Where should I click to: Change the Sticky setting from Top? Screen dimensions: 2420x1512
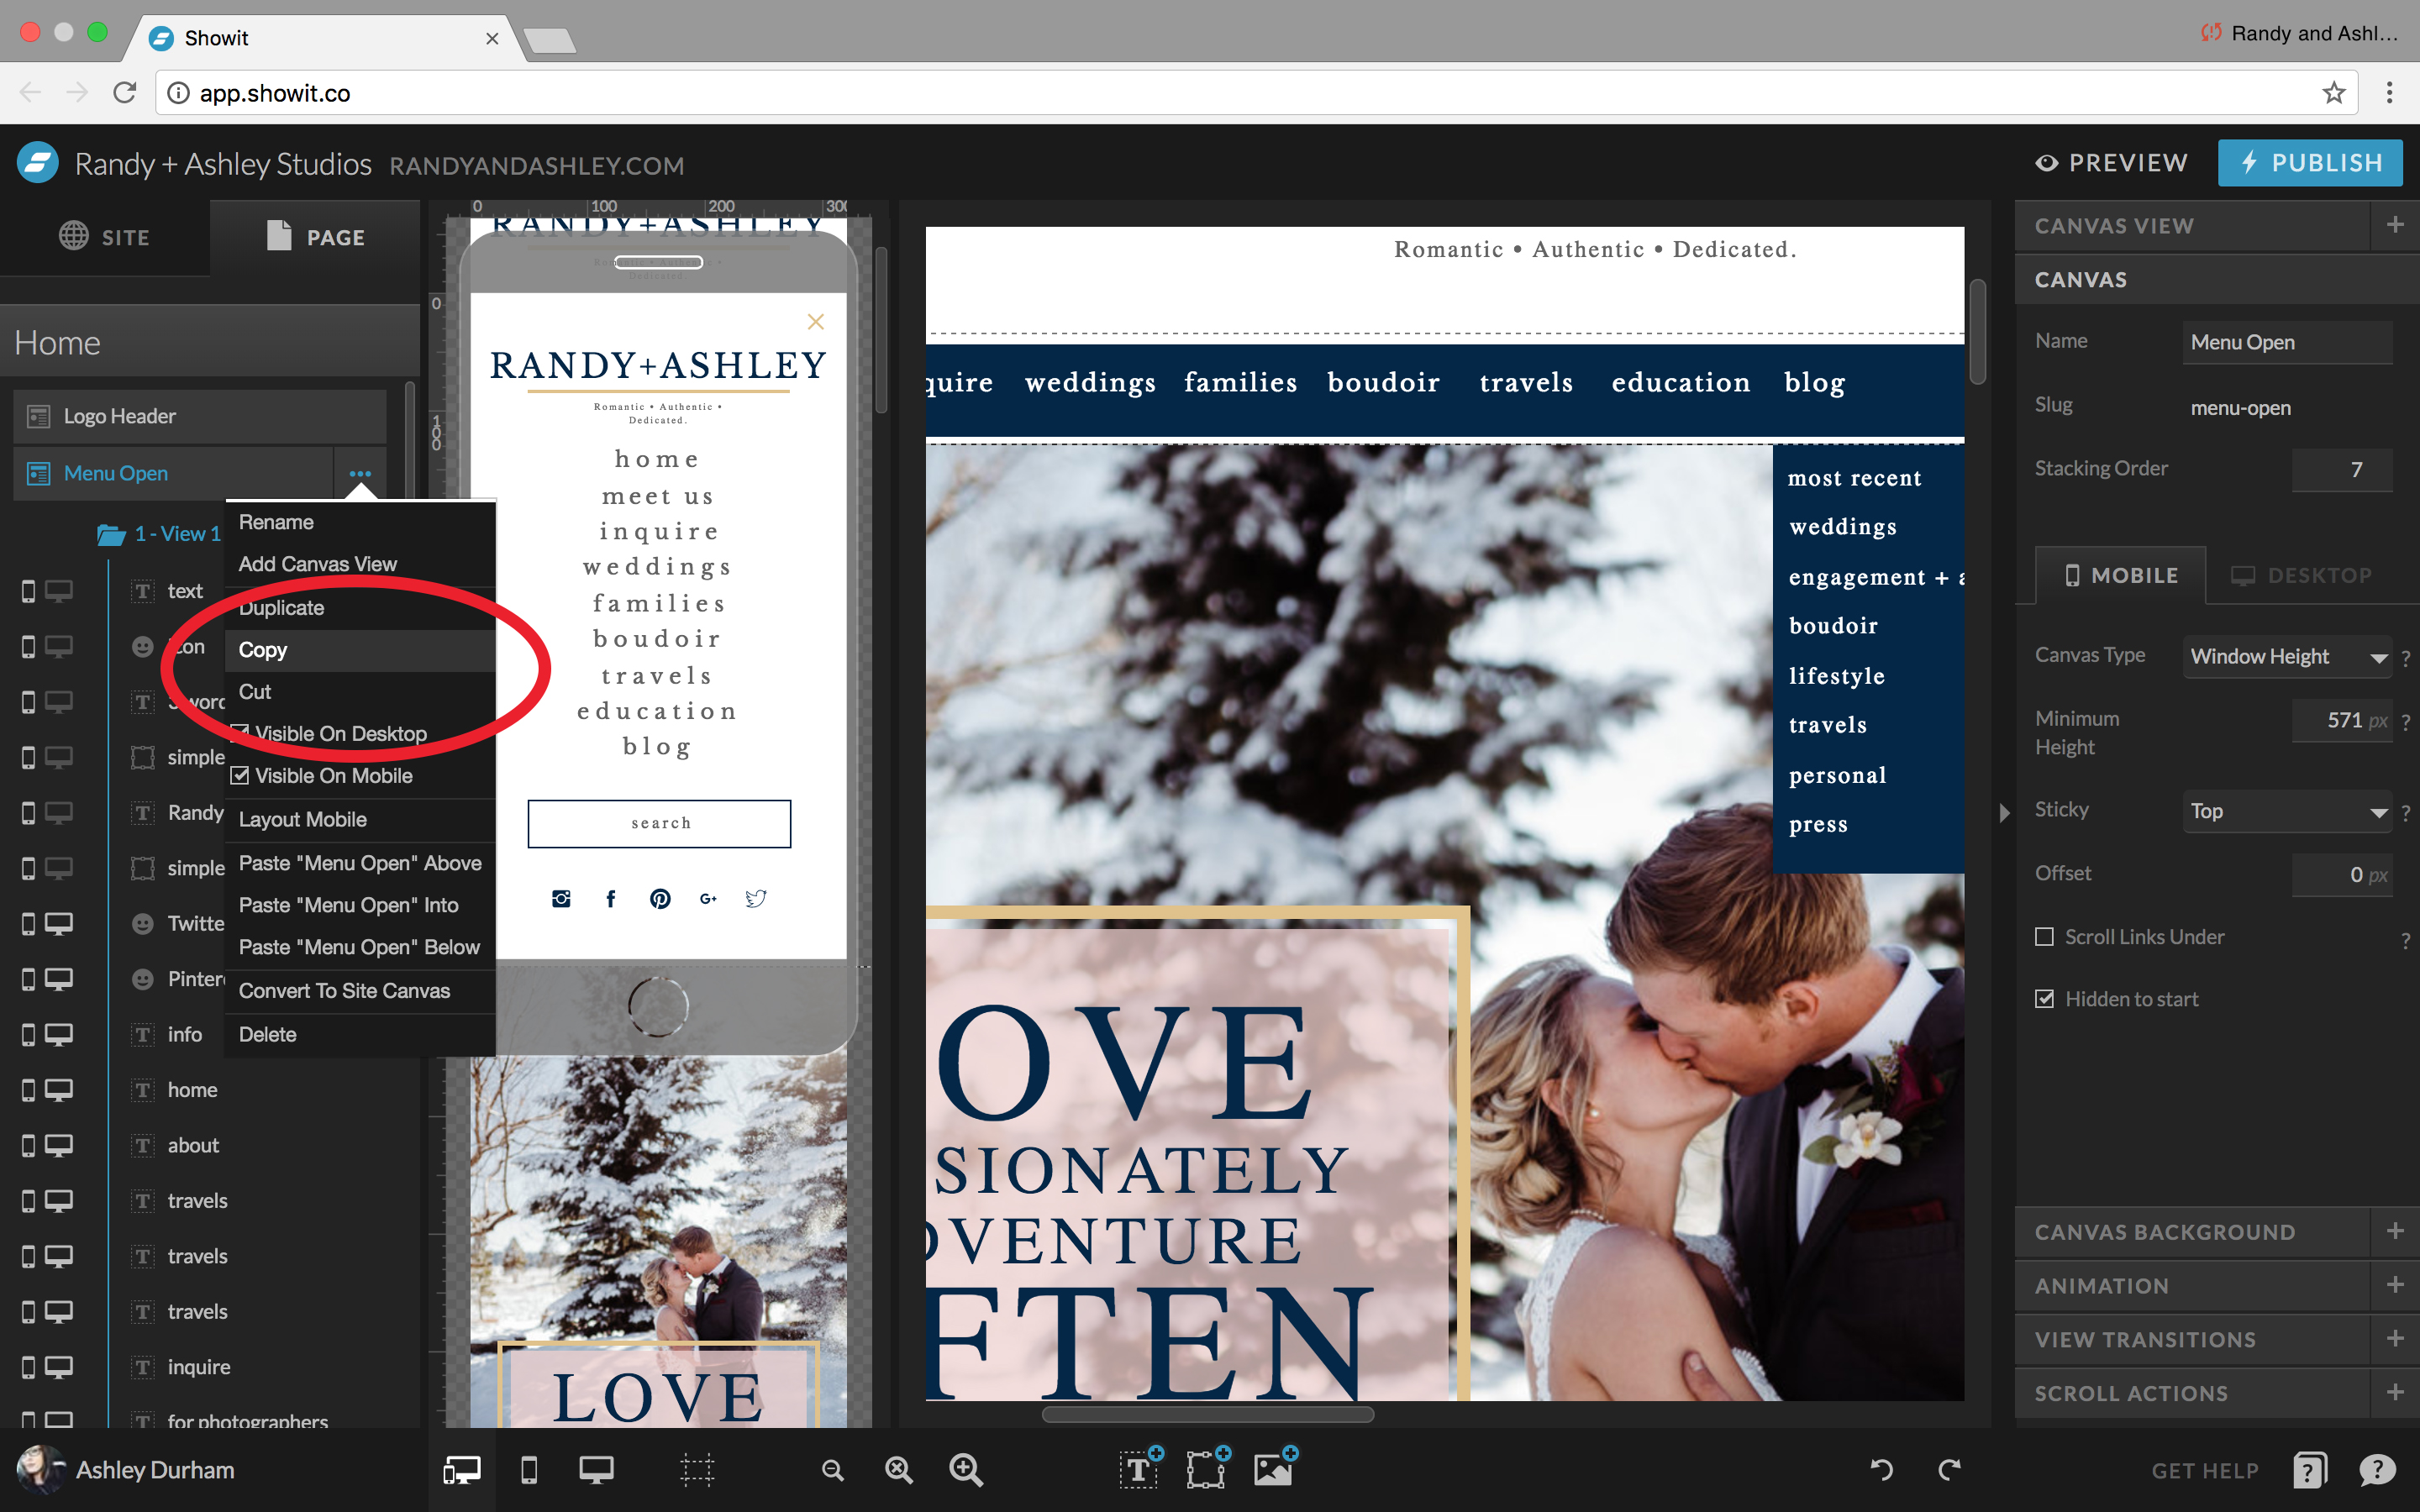pos(2288,811)
